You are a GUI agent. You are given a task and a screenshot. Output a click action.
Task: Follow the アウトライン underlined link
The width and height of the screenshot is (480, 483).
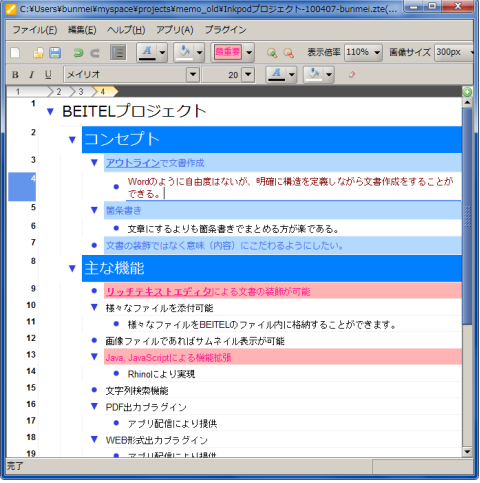(x=133, y=163)
